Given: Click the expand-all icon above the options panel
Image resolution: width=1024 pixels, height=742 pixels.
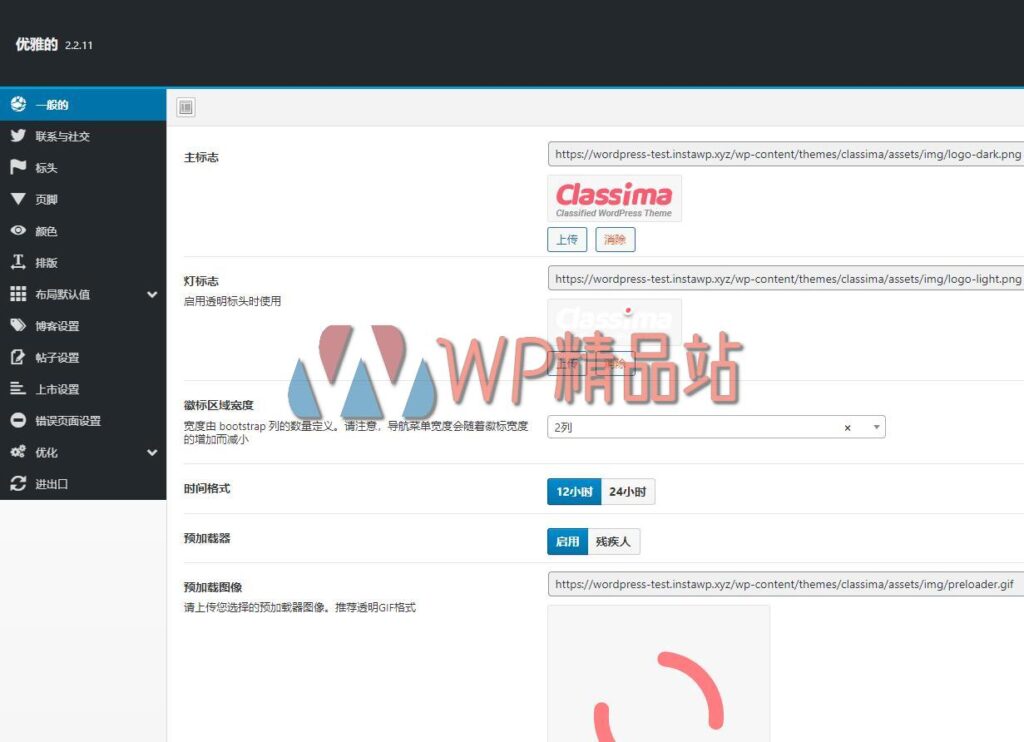Looking at the screenshot, I should click(x=185, y=107).
